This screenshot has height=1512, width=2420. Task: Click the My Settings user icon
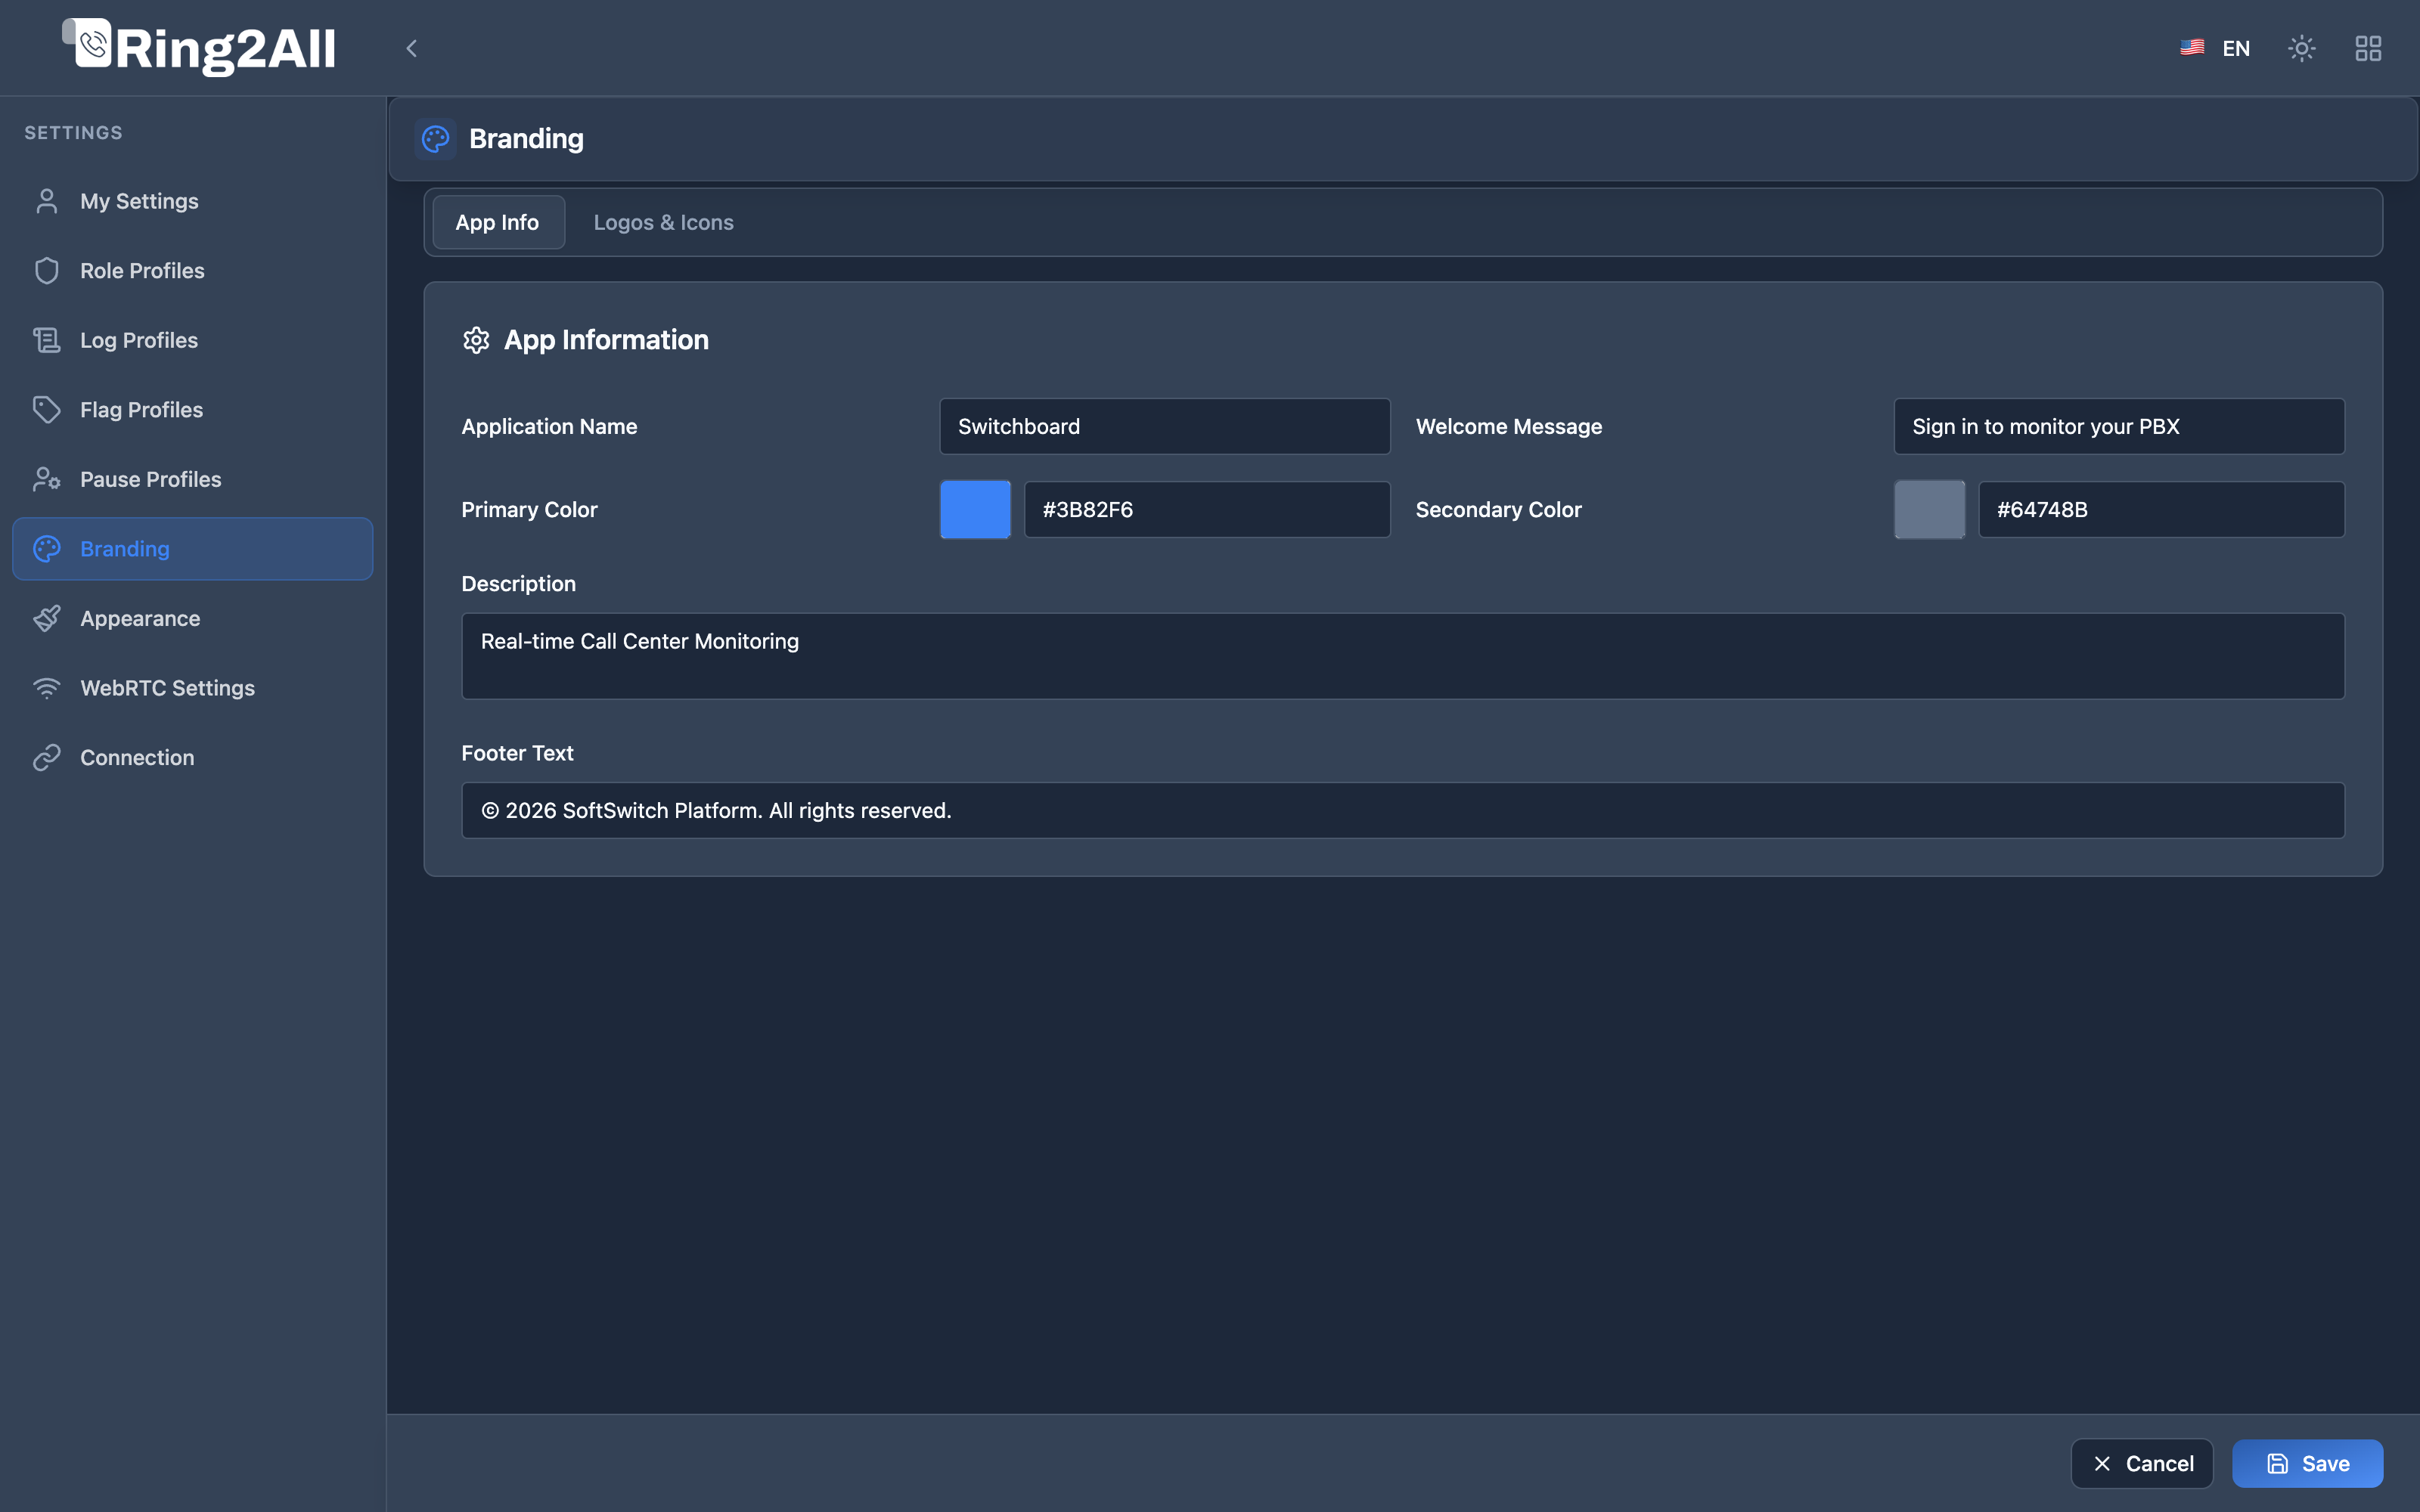point(47,201)
